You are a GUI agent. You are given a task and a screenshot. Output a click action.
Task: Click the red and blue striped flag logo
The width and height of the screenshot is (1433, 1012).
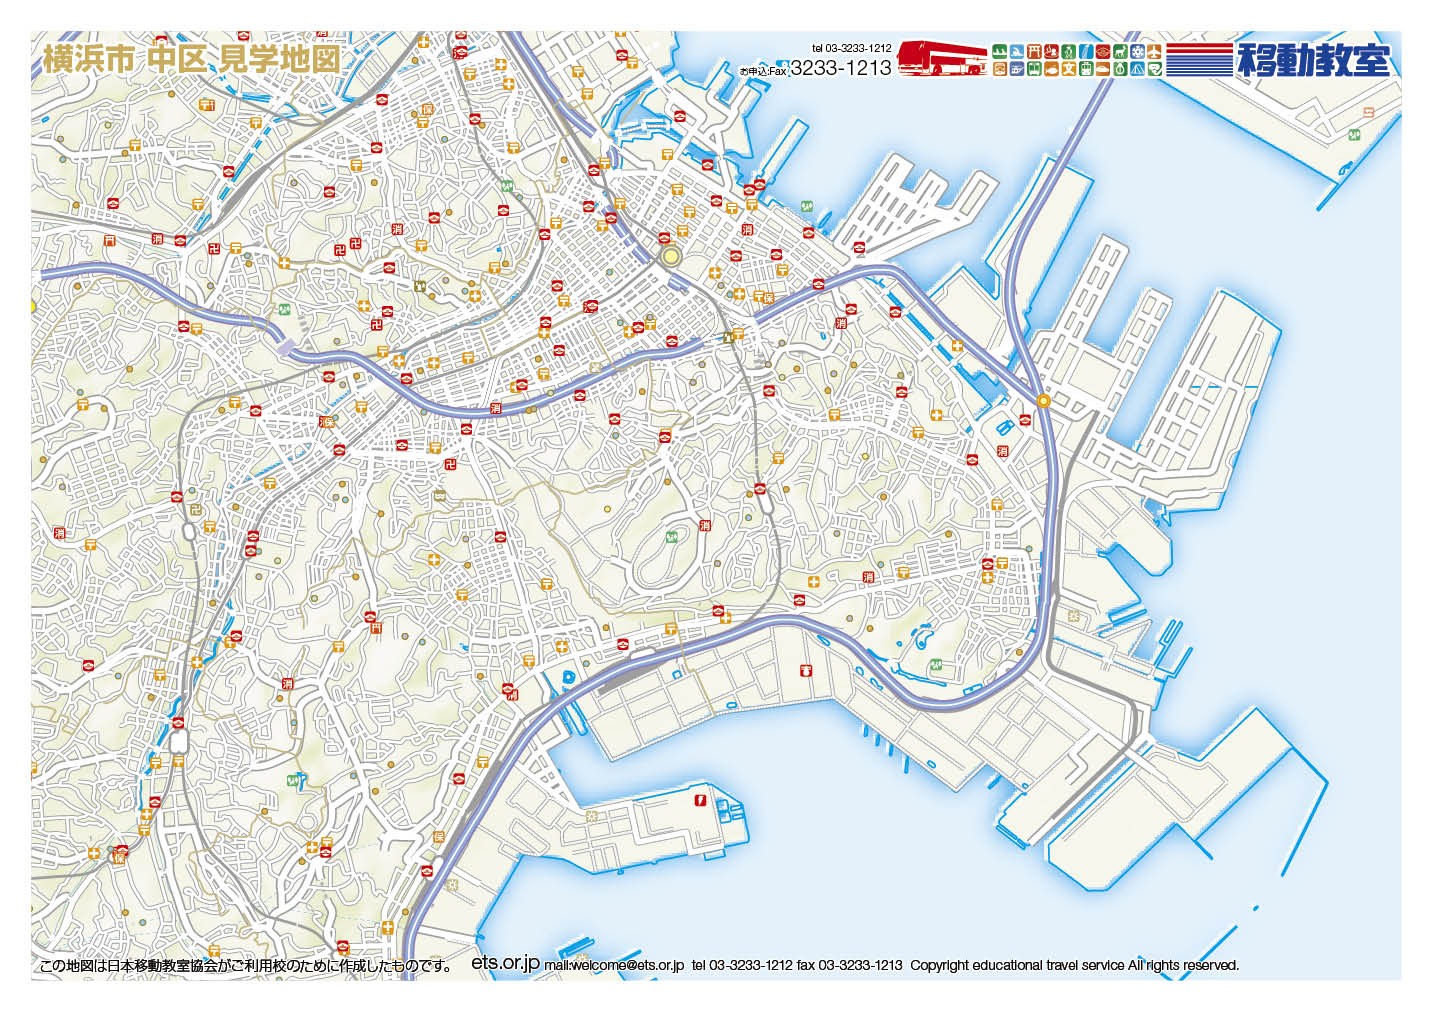(1198, 59)
